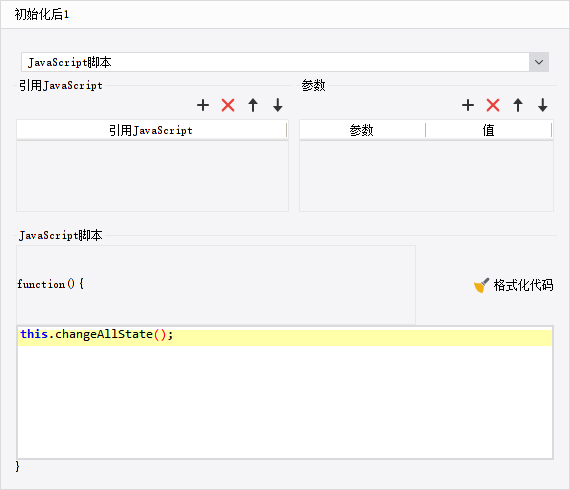Move selected parameter up
The width and height of the screenshot is (570, 490).
518,105
